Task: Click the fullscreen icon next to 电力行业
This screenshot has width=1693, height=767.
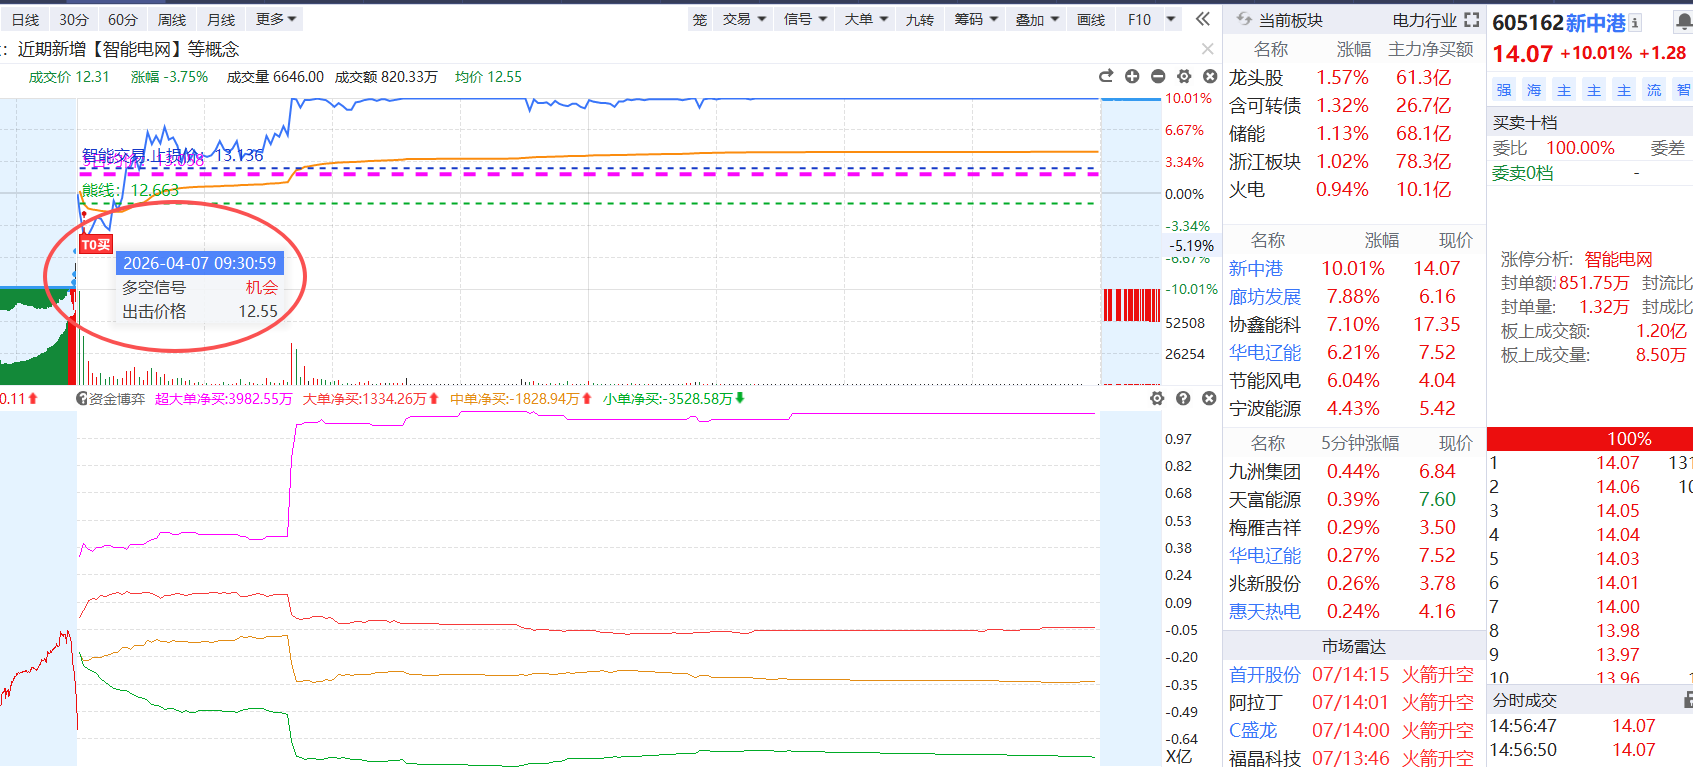Action: (1471, 19)
